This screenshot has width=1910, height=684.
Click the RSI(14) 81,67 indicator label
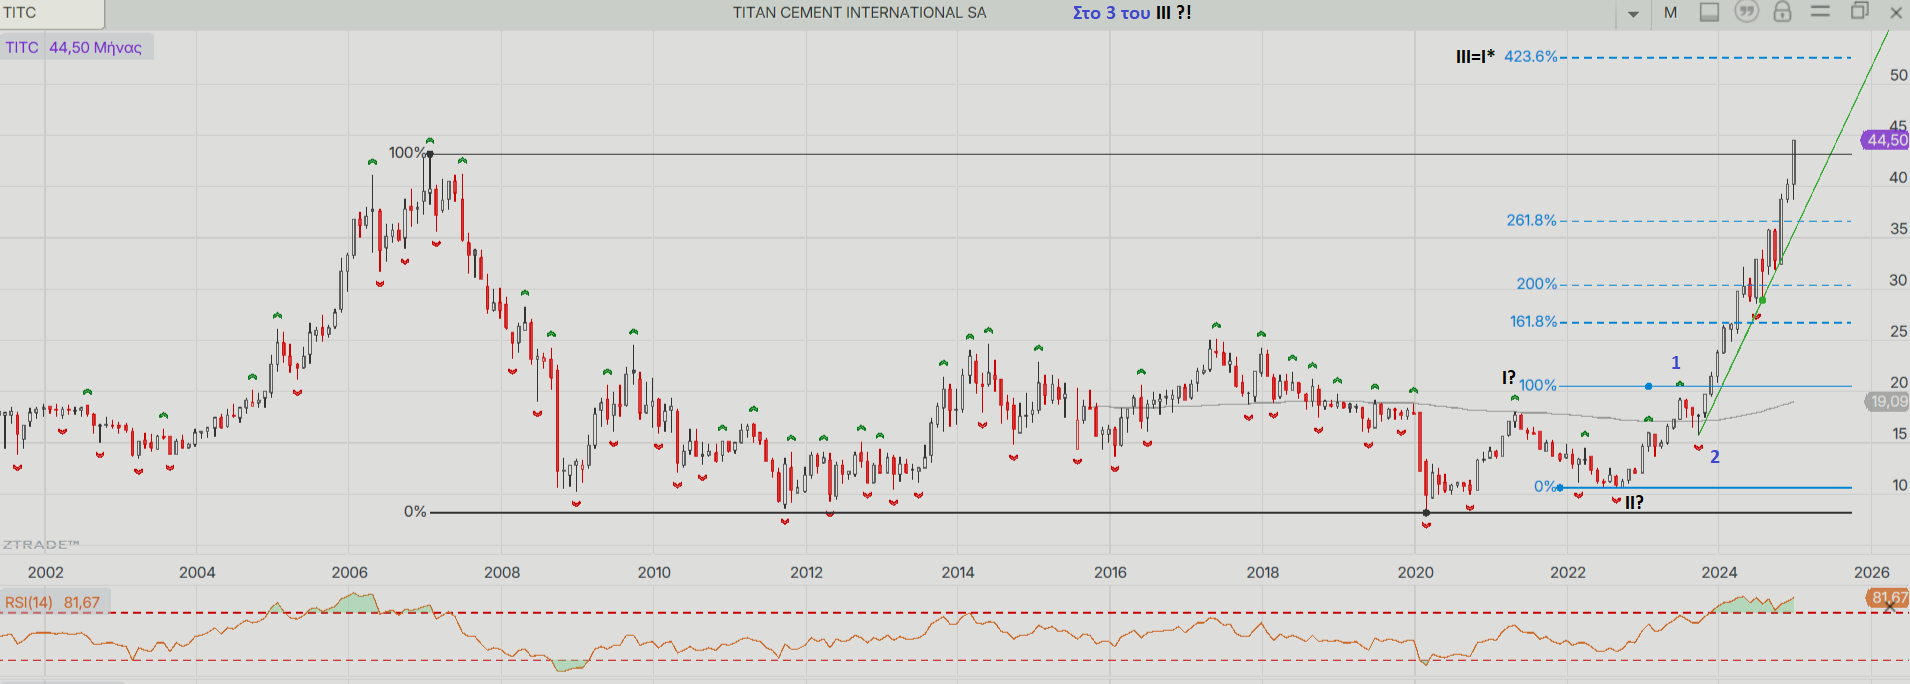pyautogui.click(x=53, y=602)
